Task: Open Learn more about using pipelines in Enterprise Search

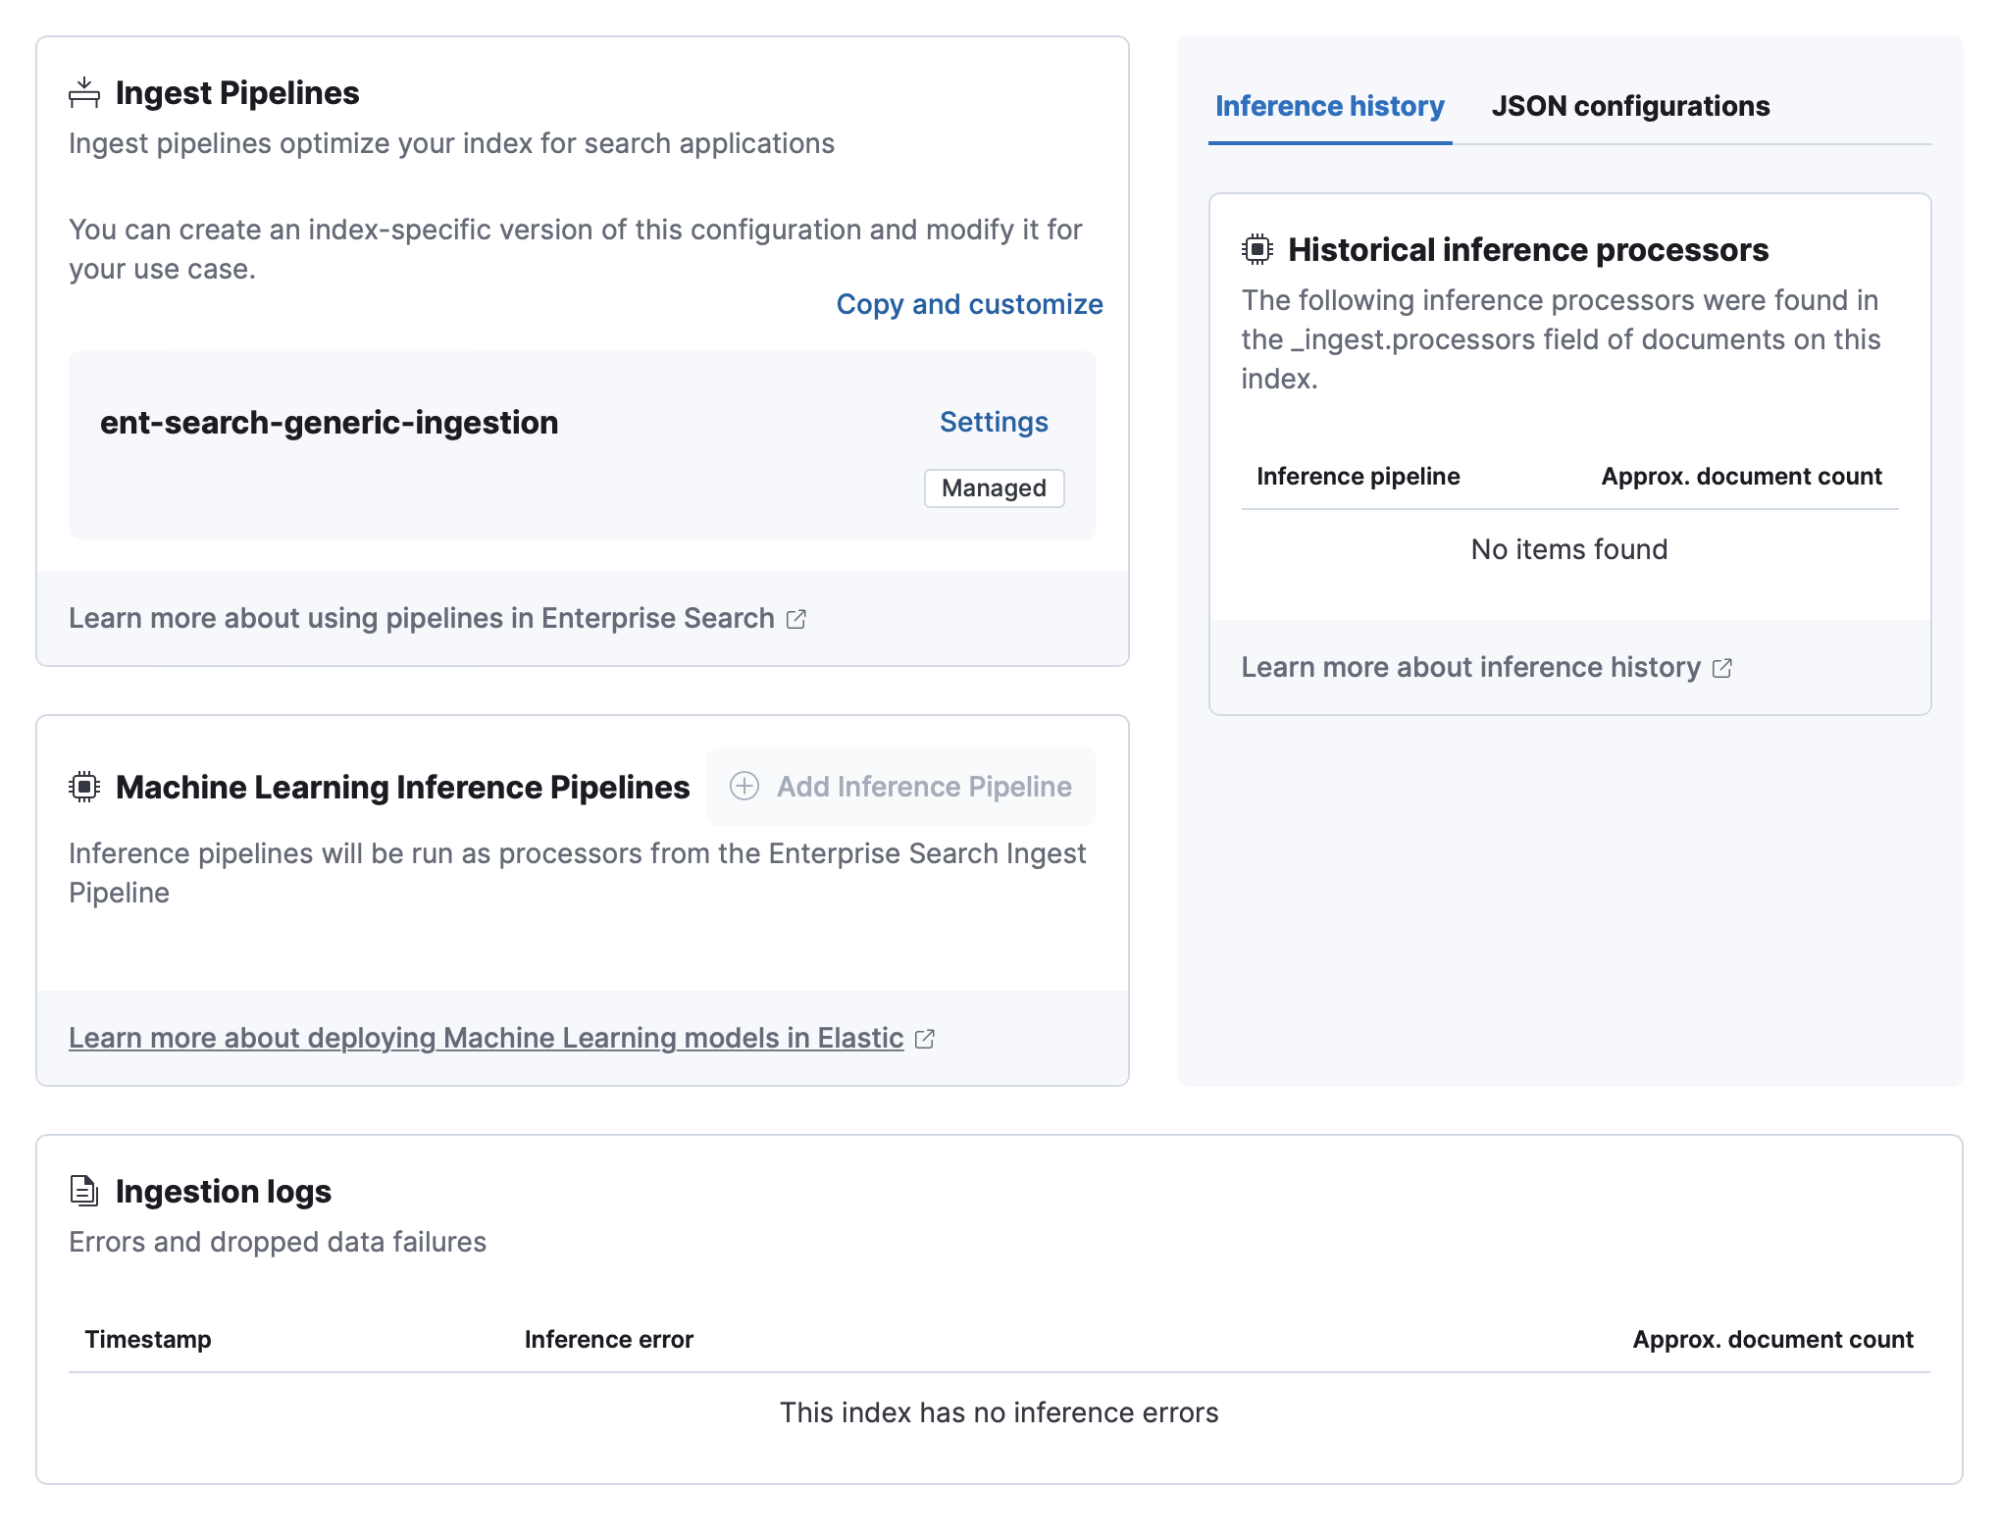Action: pos(421,618)
